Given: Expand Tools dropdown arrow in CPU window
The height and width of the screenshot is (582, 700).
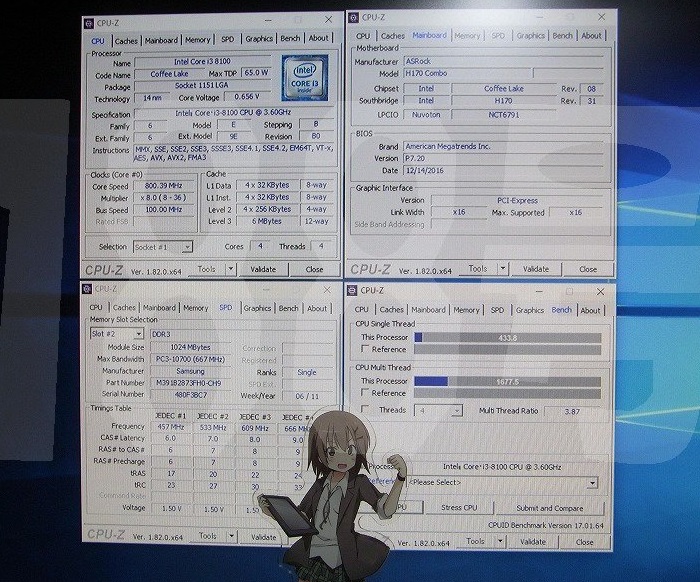Looking at the screenshot, I should (x=230, y=269).
